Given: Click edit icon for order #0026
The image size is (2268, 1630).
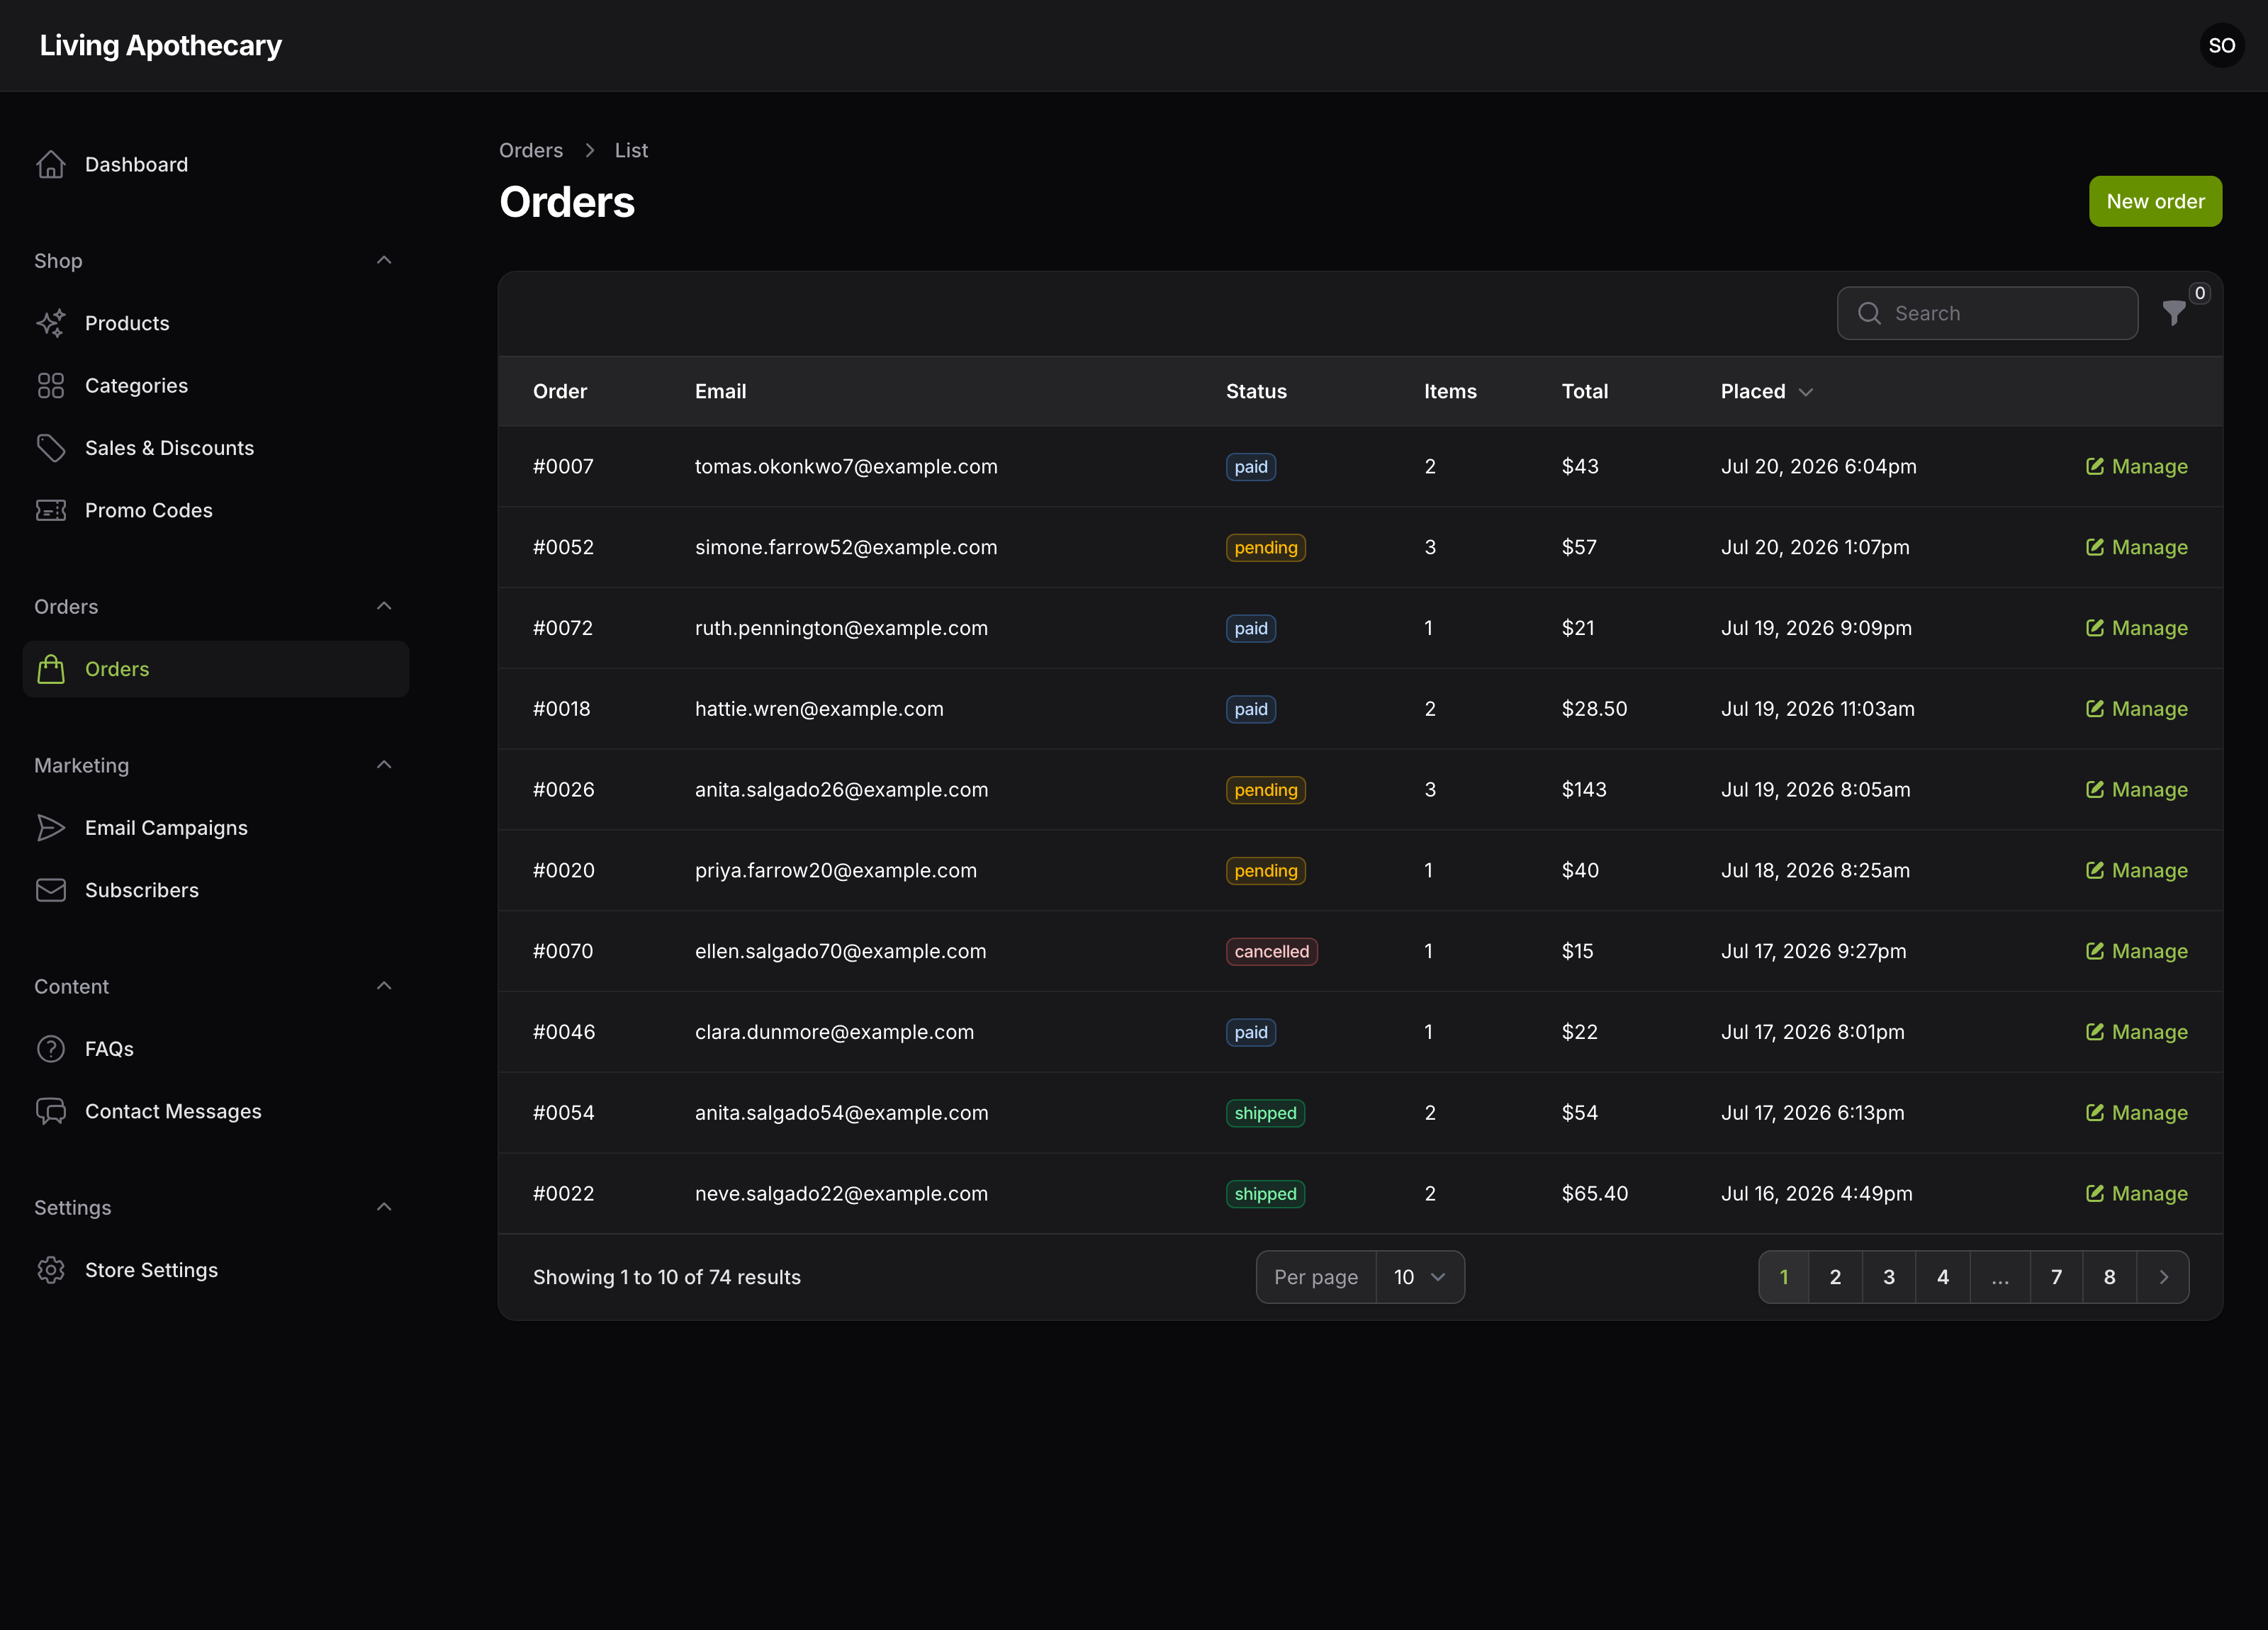Looking at the screenshot, I should click(2095, 789).
